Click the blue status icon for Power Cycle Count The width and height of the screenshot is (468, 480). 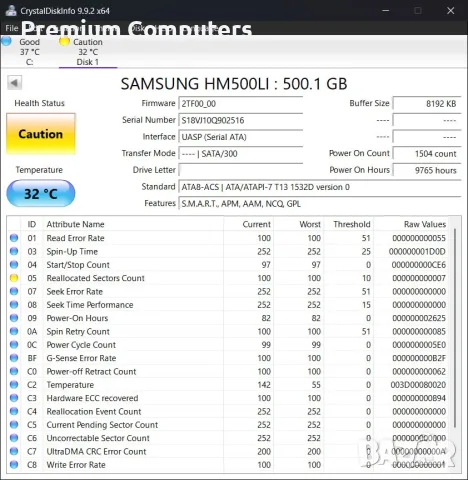tap(14, 344)
